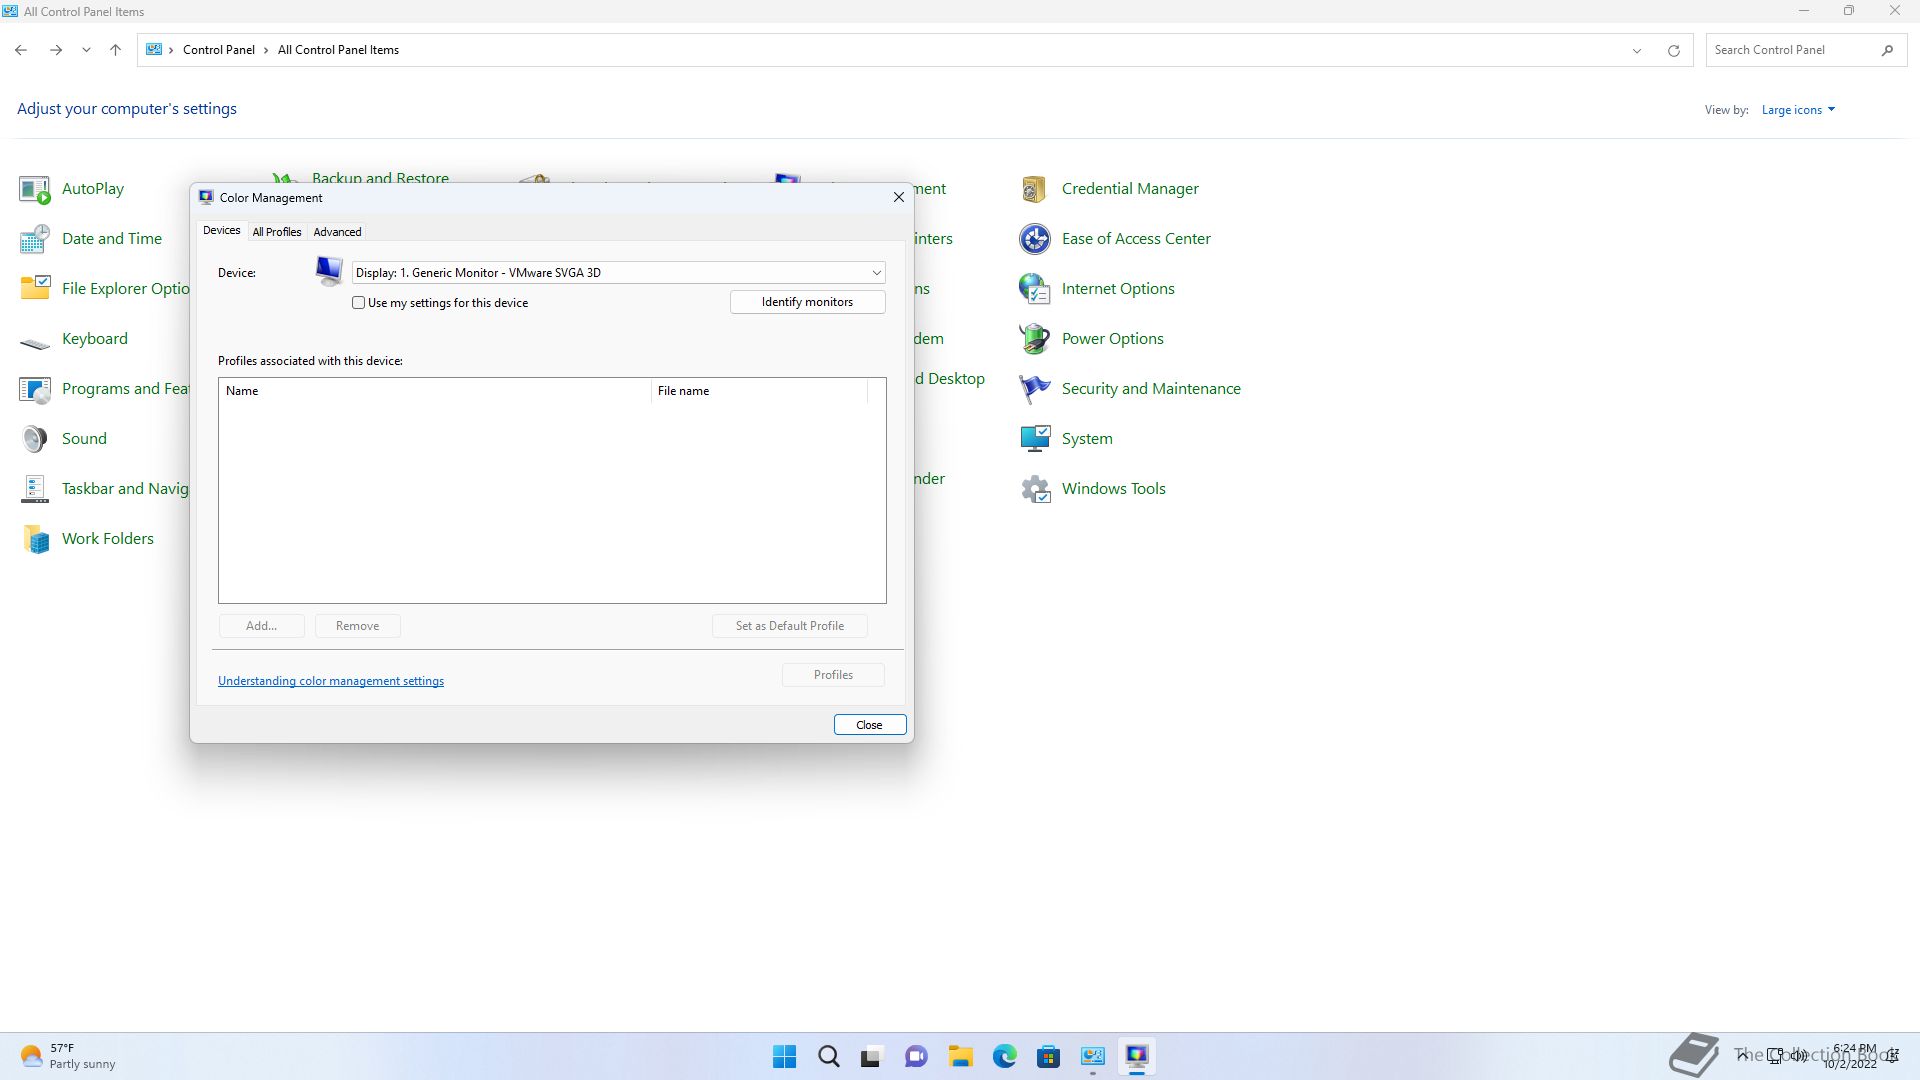The image size is (1920, 1080).
Task: Open the View by Large icons dropdown
Action: (x=1798, y=110)
